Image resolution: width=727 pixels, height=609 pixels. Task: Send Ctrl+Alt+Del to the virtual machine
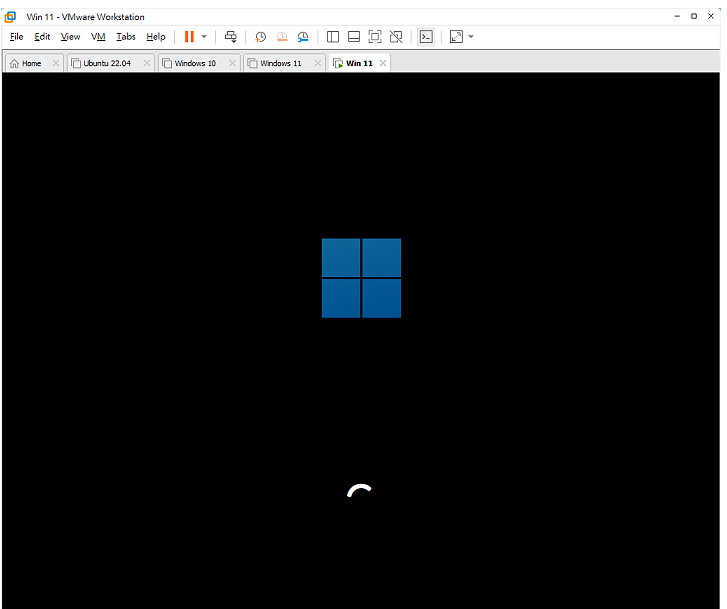(231, 37)
